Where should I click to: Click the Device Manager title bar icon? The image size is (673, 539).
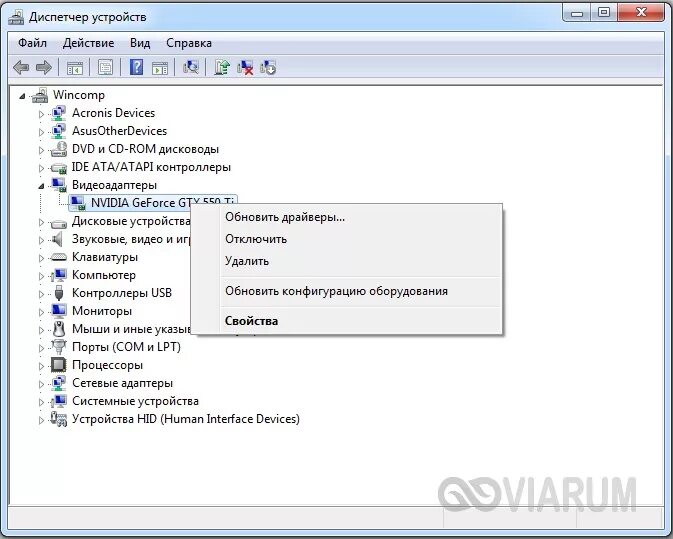tap(16, 17)
